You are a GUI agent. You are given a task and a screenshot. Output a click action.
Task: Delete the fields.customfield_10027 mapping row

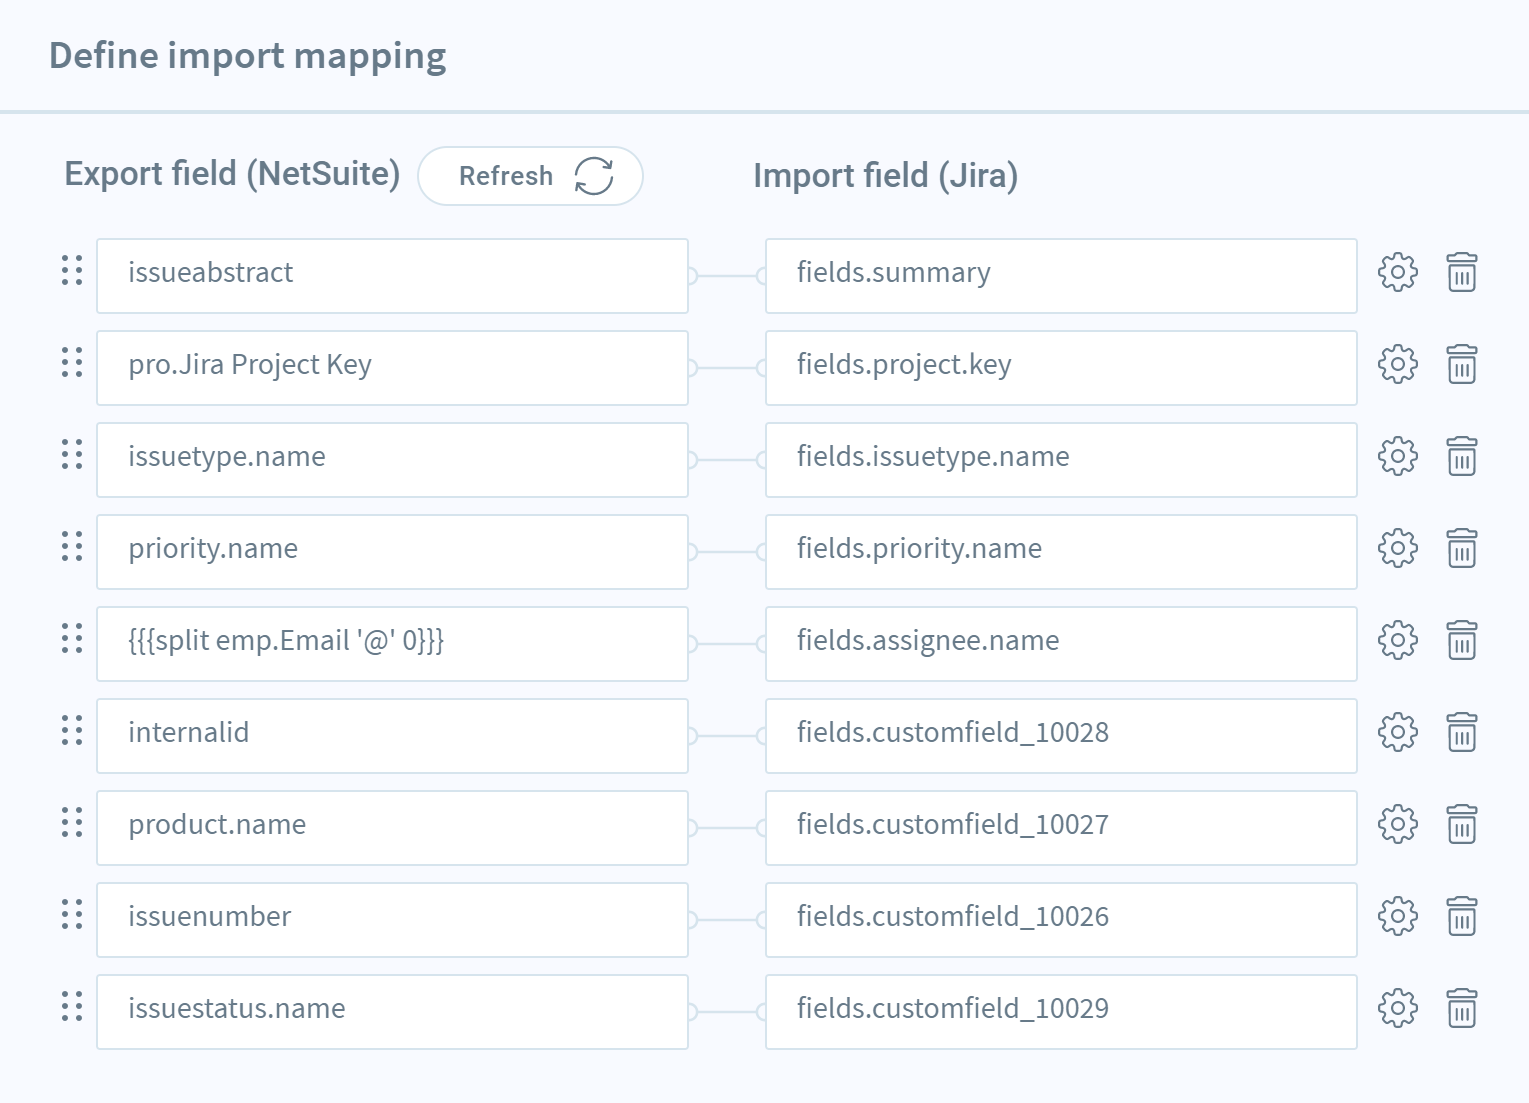coord(1462,824)
